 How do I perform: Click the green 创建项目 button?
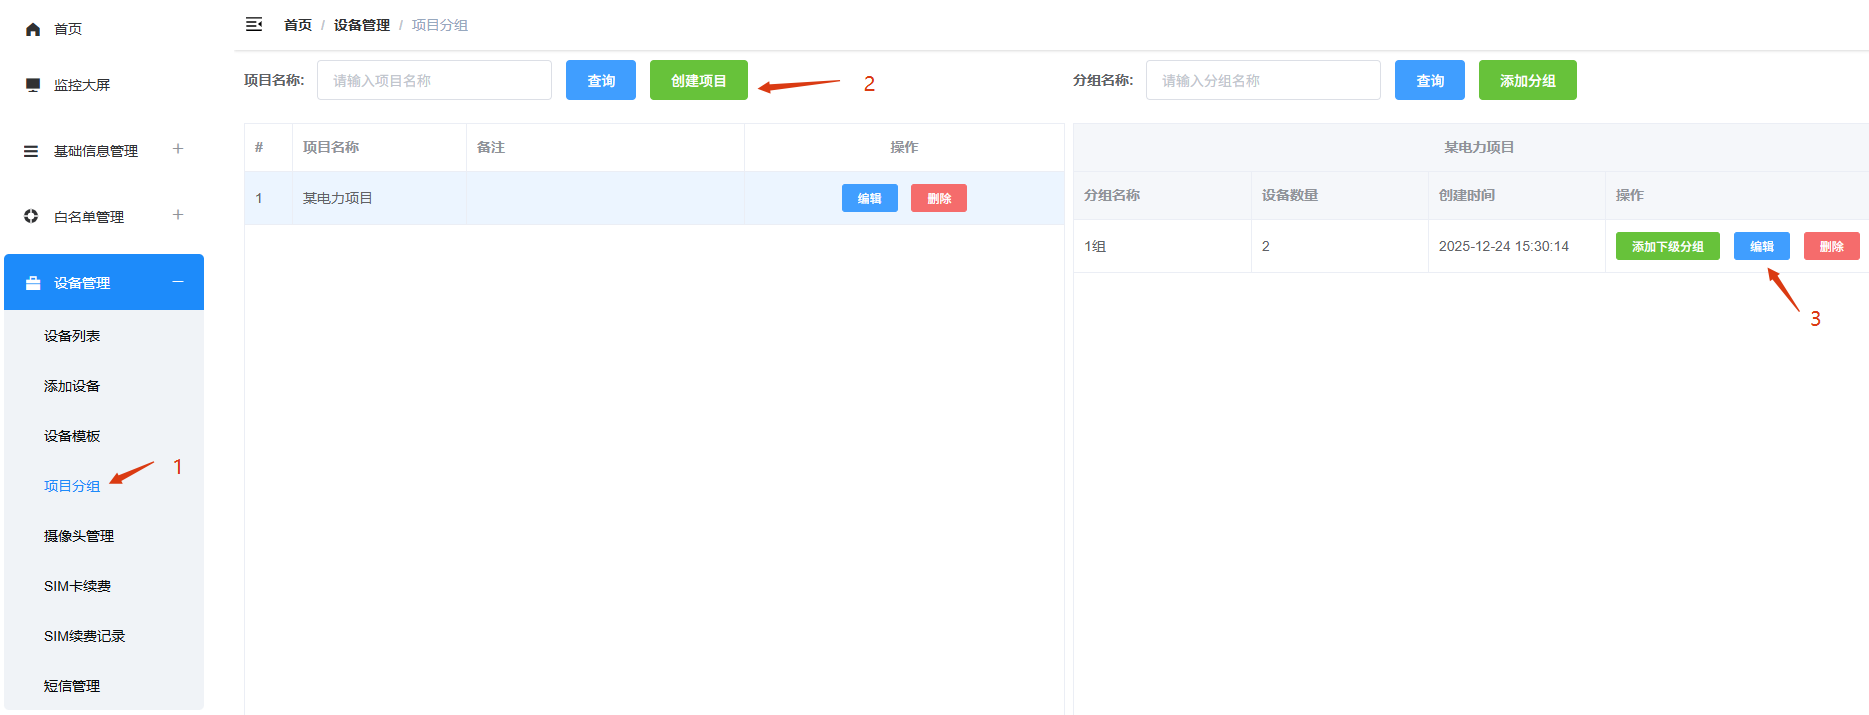click(699, 80)
